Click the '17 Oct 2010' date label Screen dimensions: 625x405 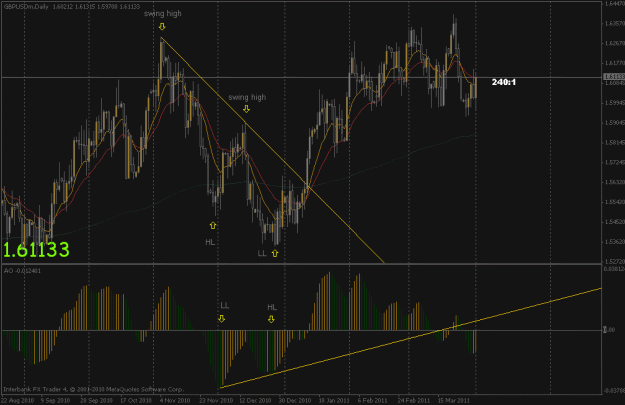coord(136,400)
